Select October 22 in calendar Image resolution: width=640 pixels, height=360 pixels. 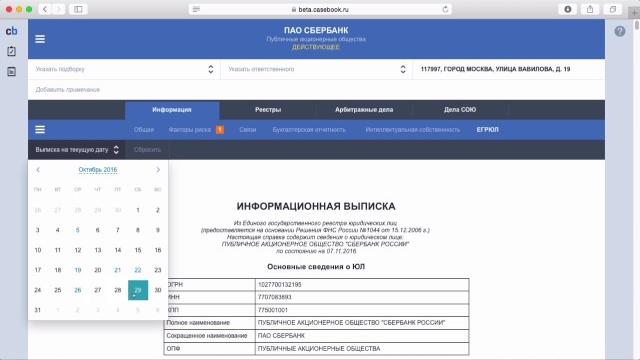[138, 270]
